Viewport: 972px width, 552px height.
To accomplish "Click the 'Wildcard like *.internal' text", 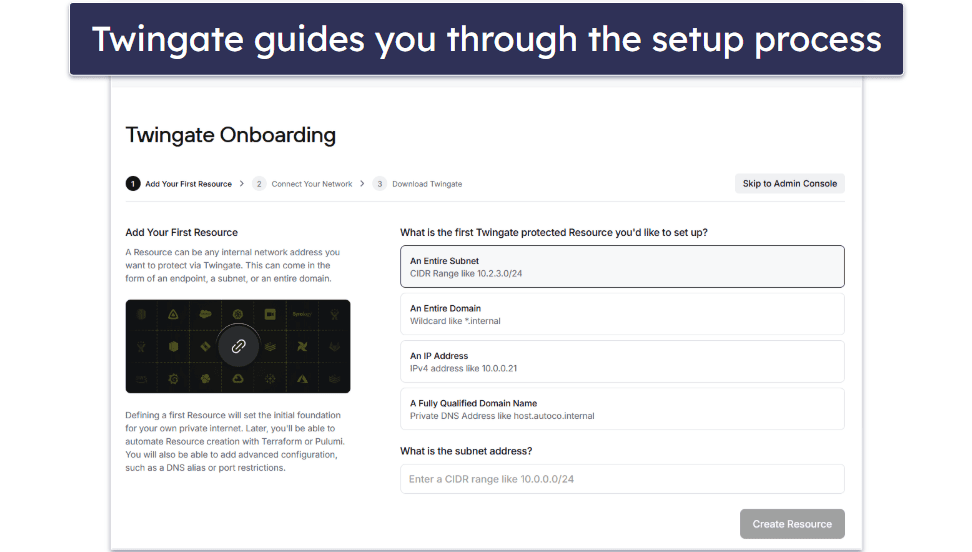I will coord(455,321).
